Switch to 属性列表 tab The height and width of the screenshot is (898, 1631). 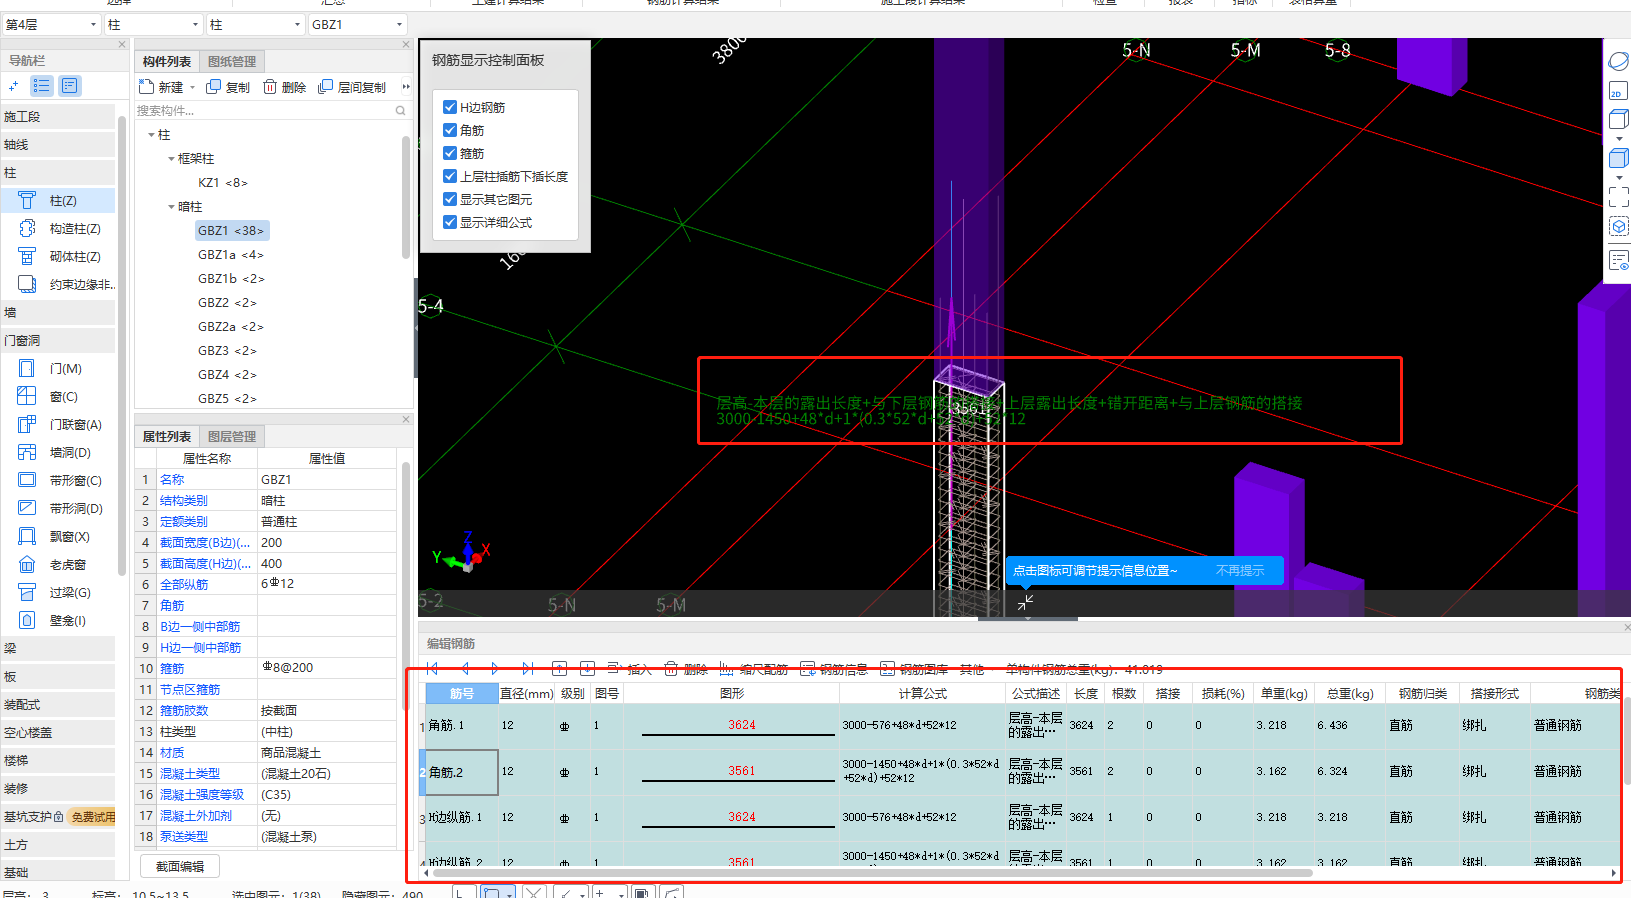(166, 436)
